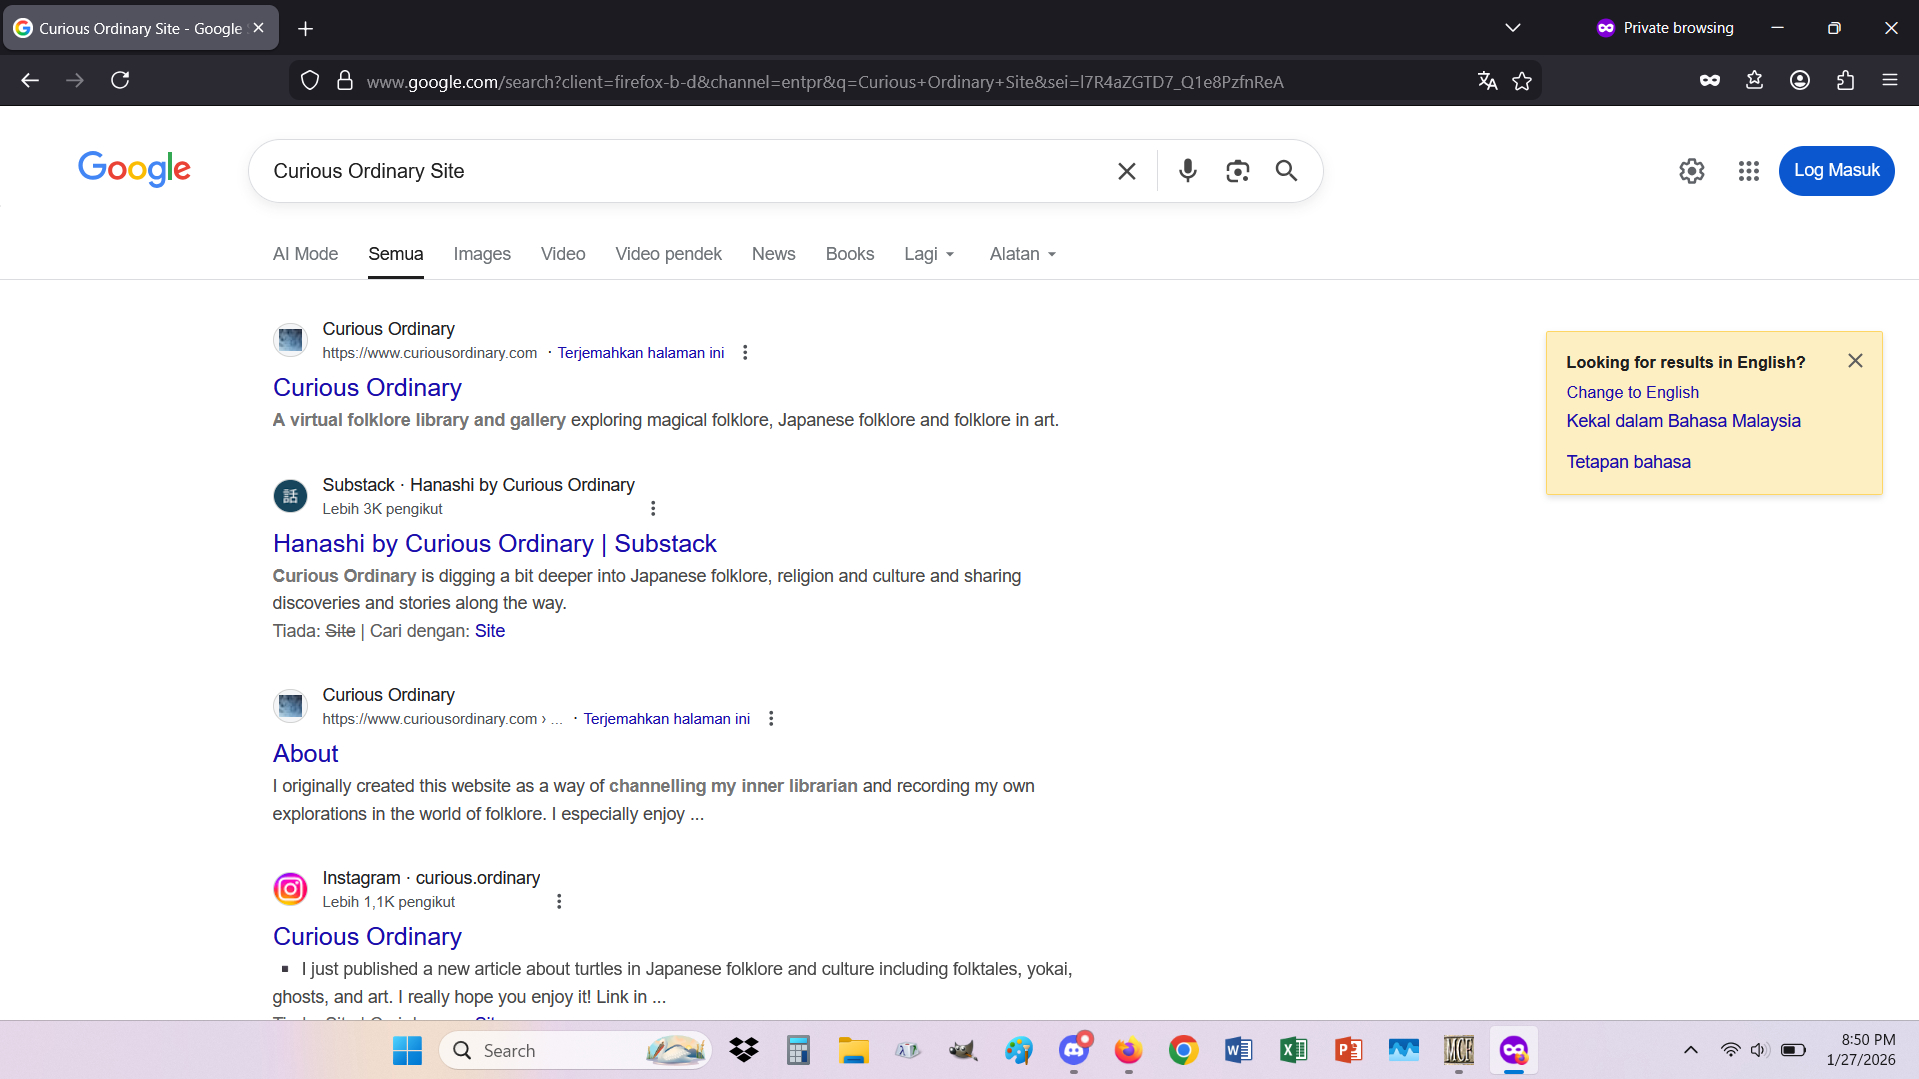
Task: Expand the Alatan tools dropdown
Action: click(x=1022, y=254)
